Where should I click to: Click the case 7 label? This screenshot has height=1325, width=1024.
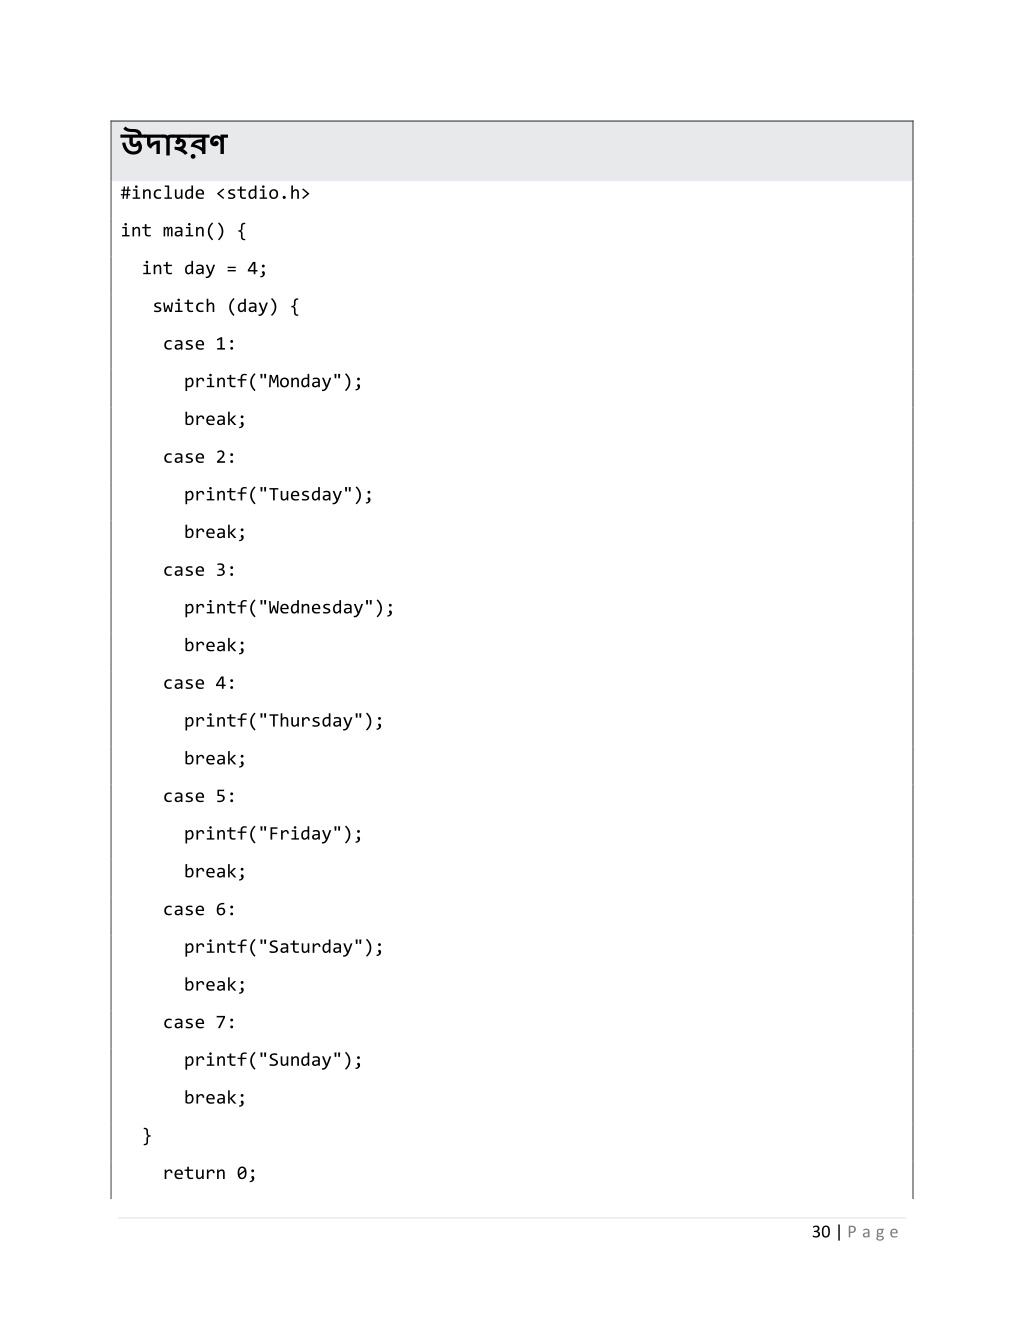199,1022
